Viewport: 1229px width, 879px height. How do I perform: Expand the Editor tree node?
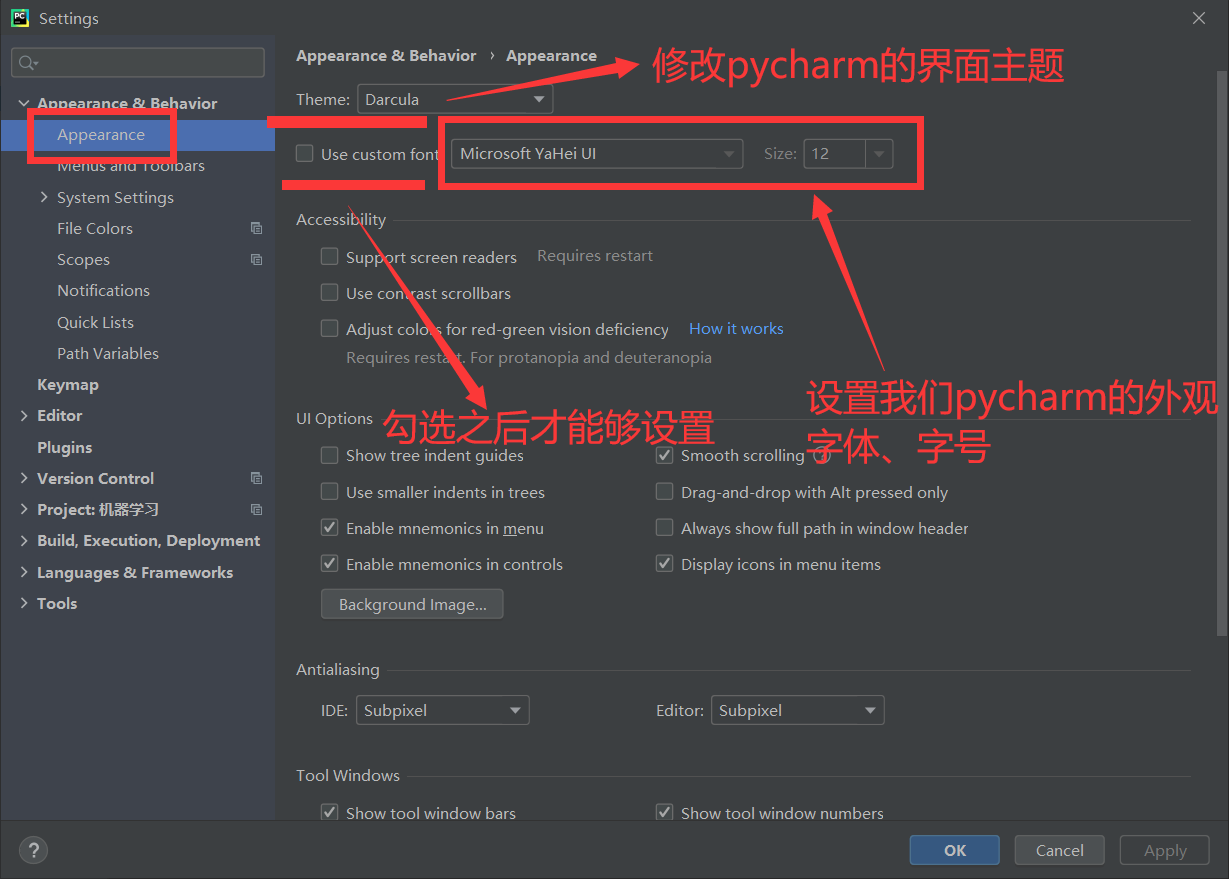(25, 415)
